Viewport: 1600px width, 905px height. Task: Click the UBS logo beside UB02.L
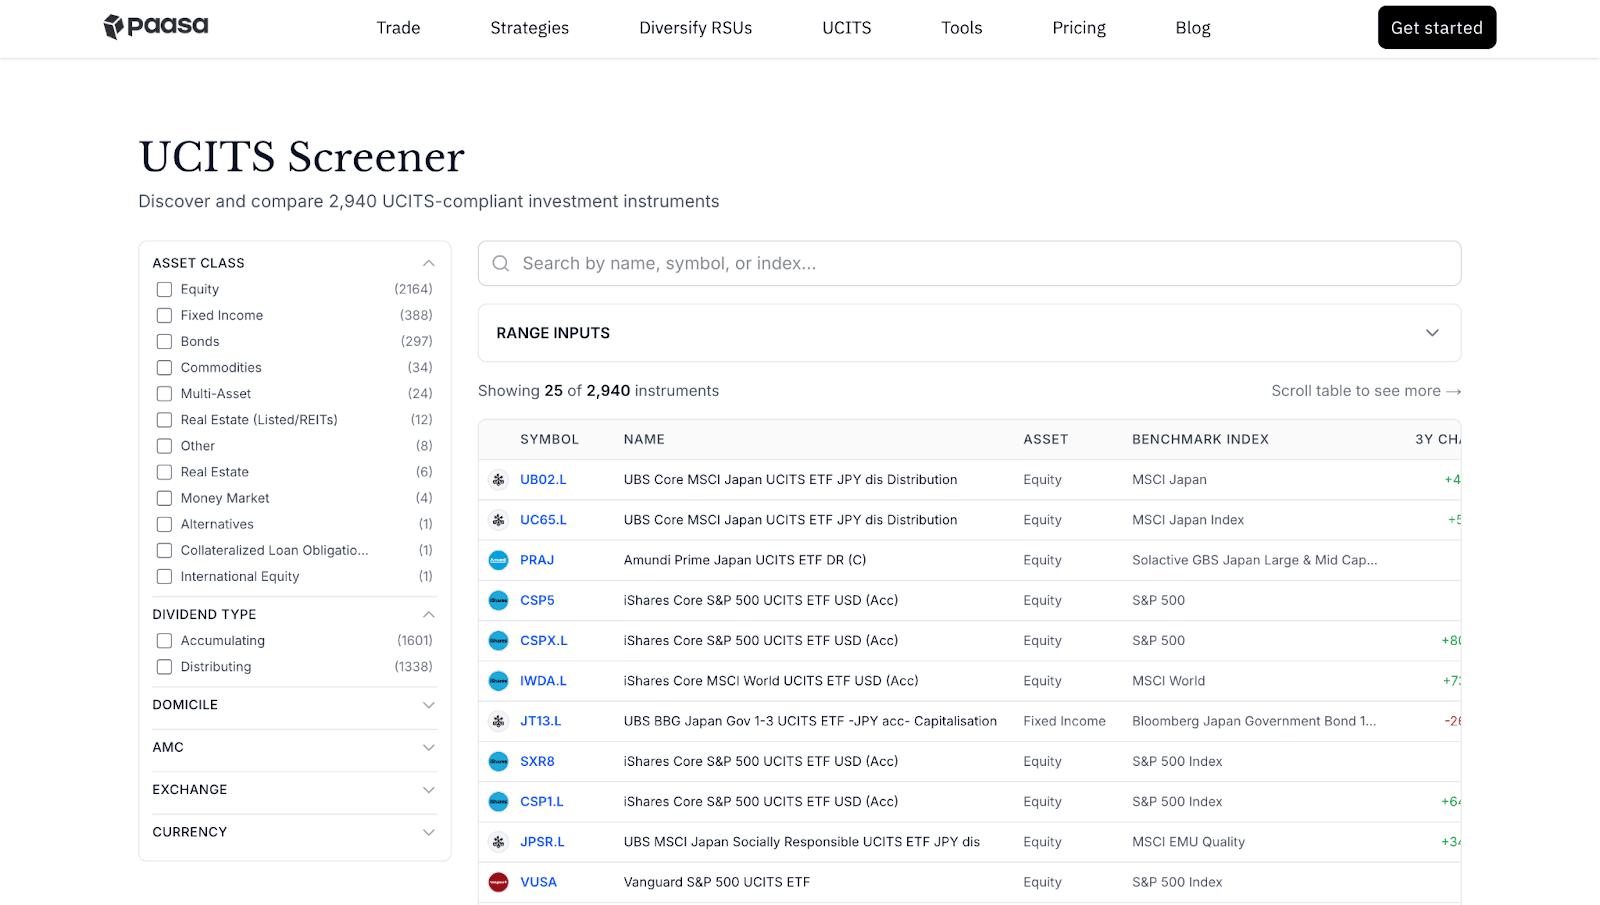coord(498,480)
